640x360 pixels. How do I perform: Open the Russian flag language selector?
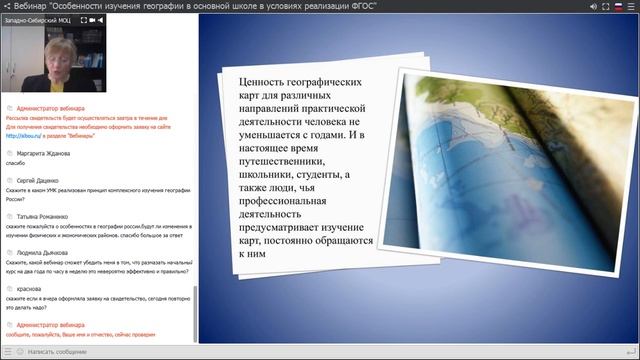pyautogui.click(x=619, y=7)
